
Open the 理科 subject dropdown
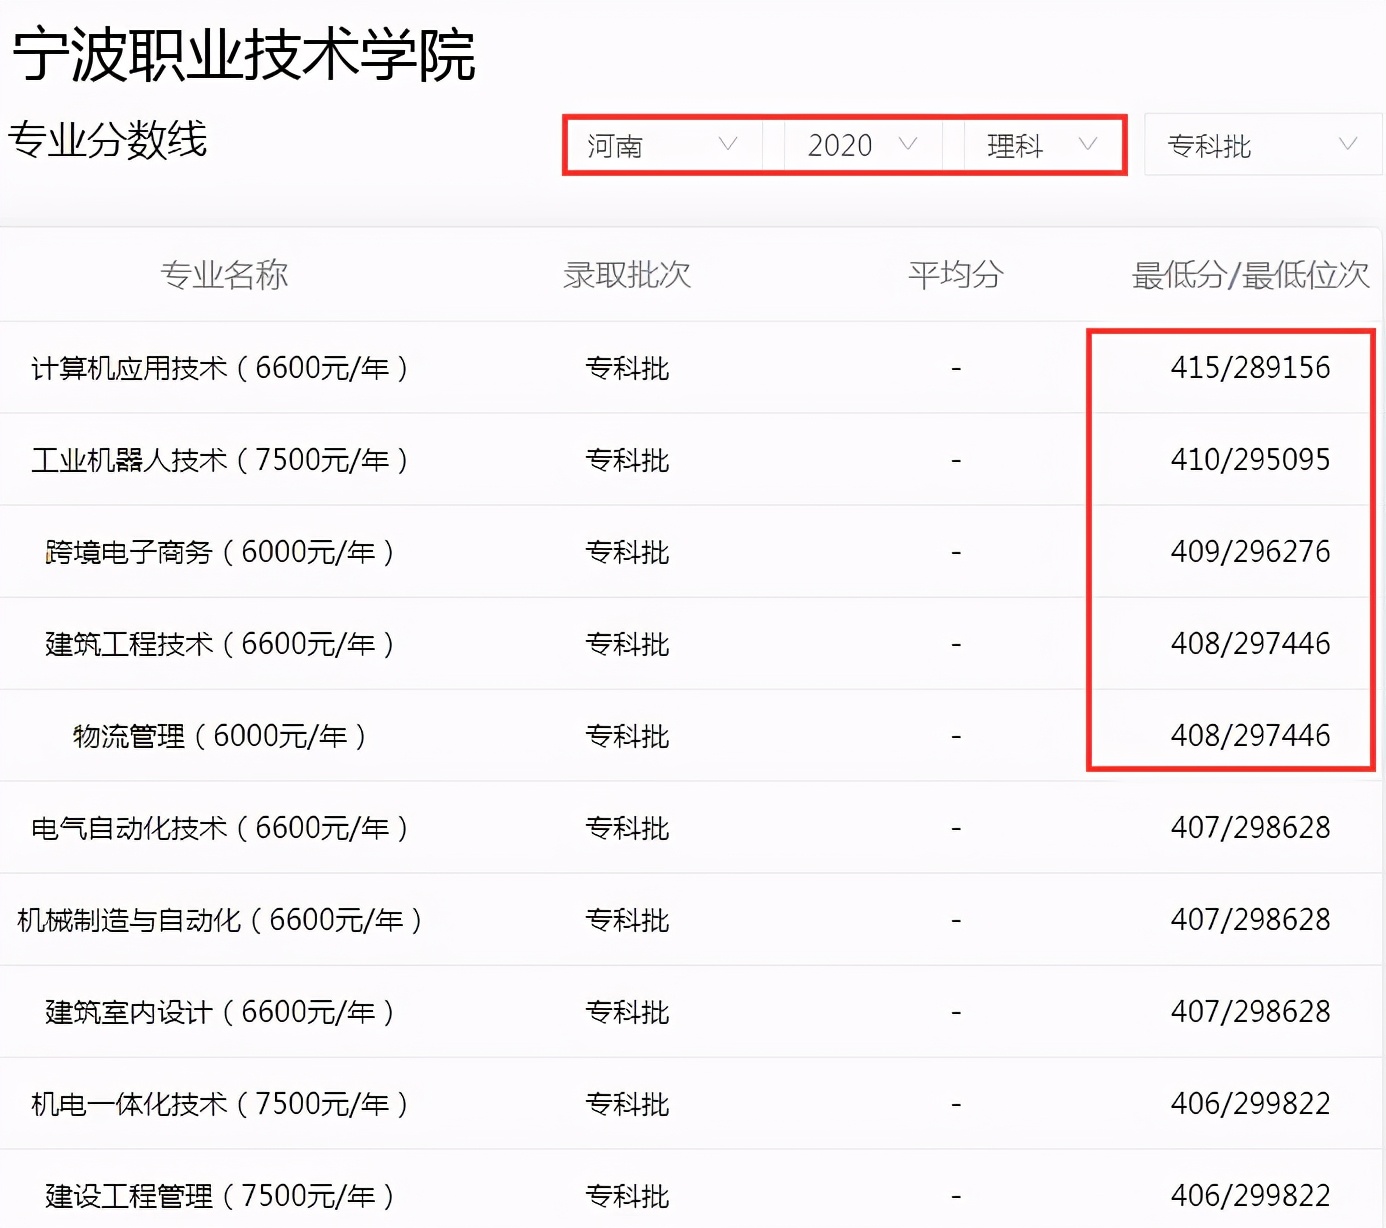pos(1040,145)
